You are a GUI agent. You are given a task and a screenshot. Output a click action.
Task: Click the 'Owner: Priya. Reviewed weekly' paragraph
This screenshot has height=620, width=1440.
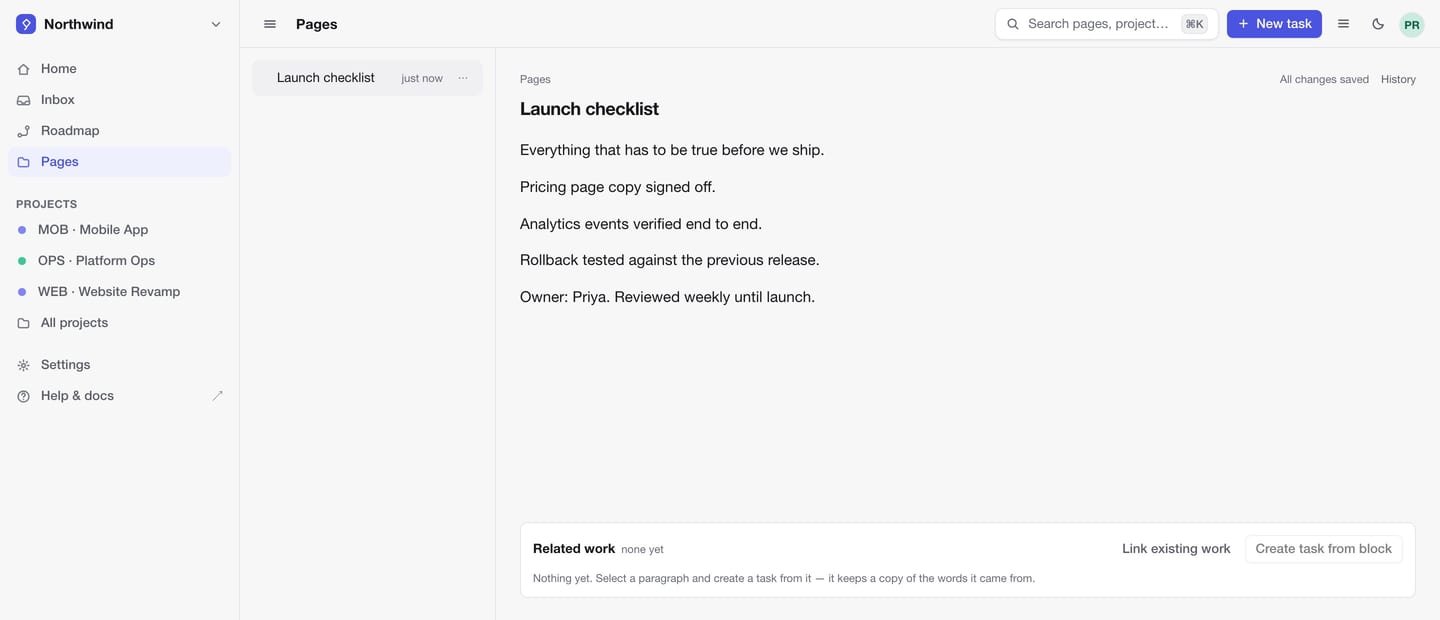[667, 297]
